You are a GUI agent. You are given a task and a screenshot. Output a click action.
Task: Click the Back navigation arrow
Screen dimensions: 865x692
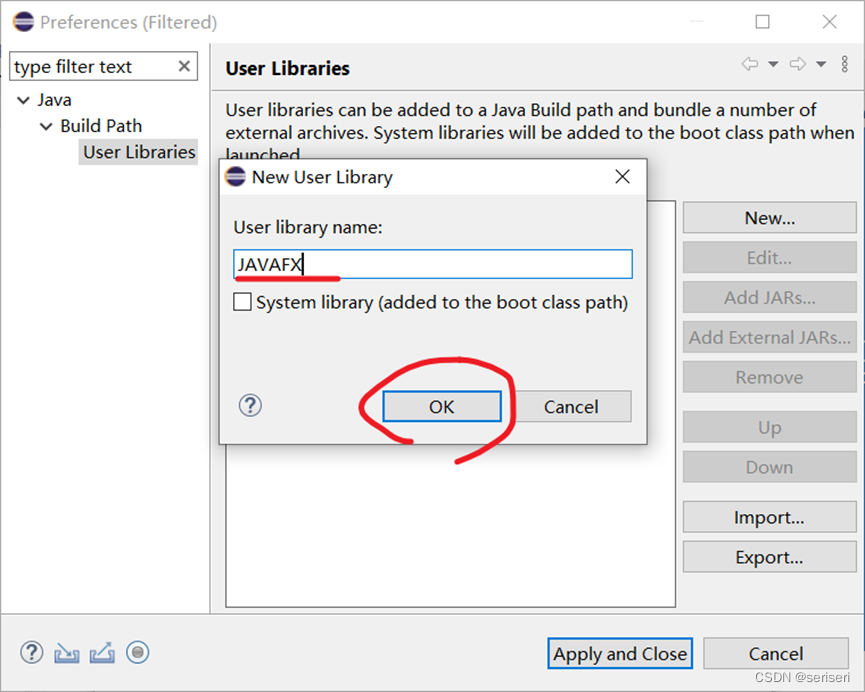coord(749,64)
